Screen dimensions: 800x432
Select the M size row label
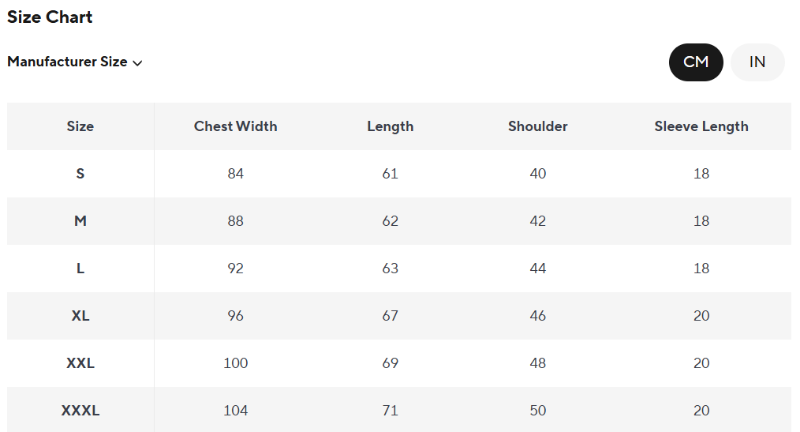click(80, 221)
